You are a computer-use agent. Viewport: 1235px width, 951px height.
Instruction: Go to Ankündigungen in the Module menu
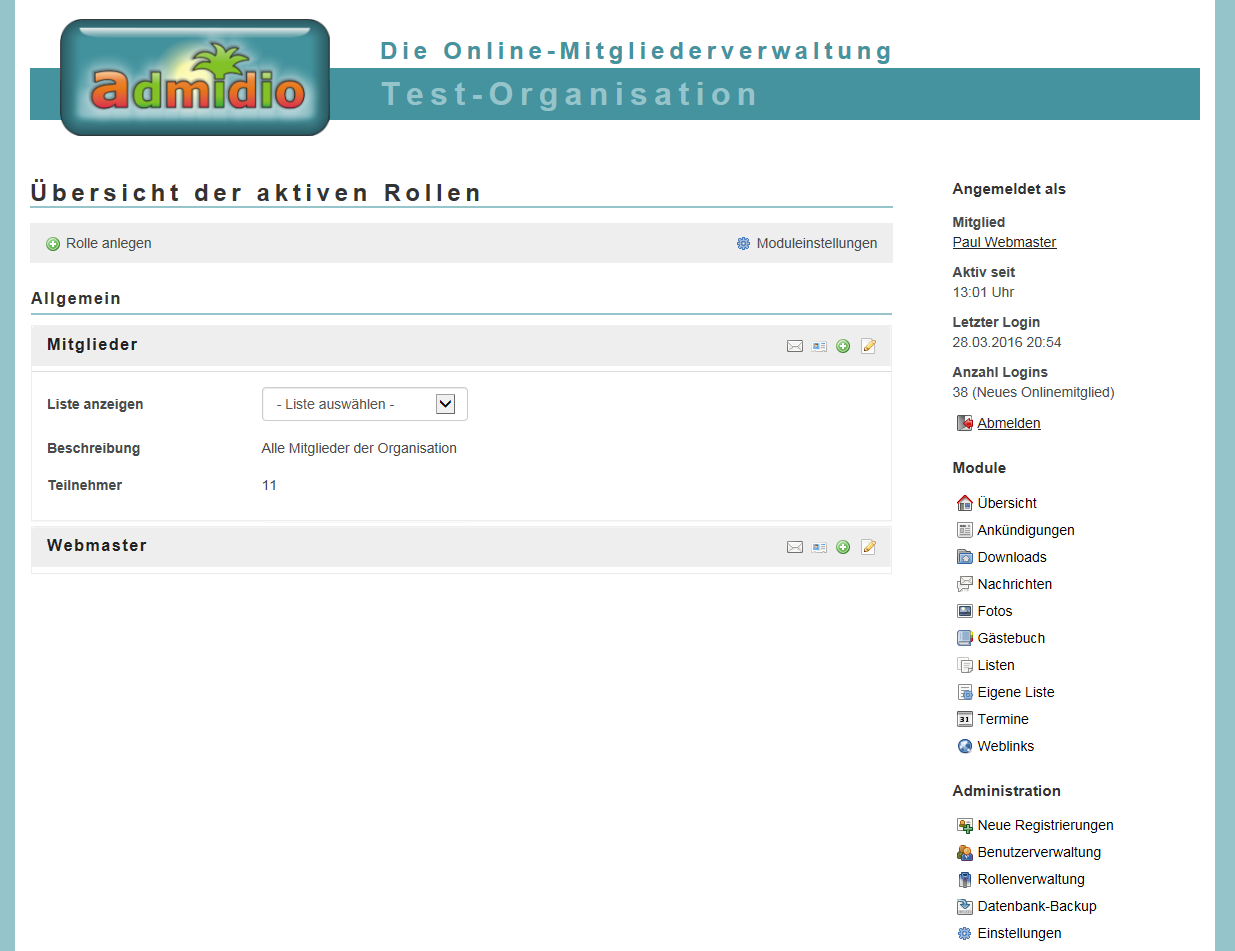point(1025,531)
